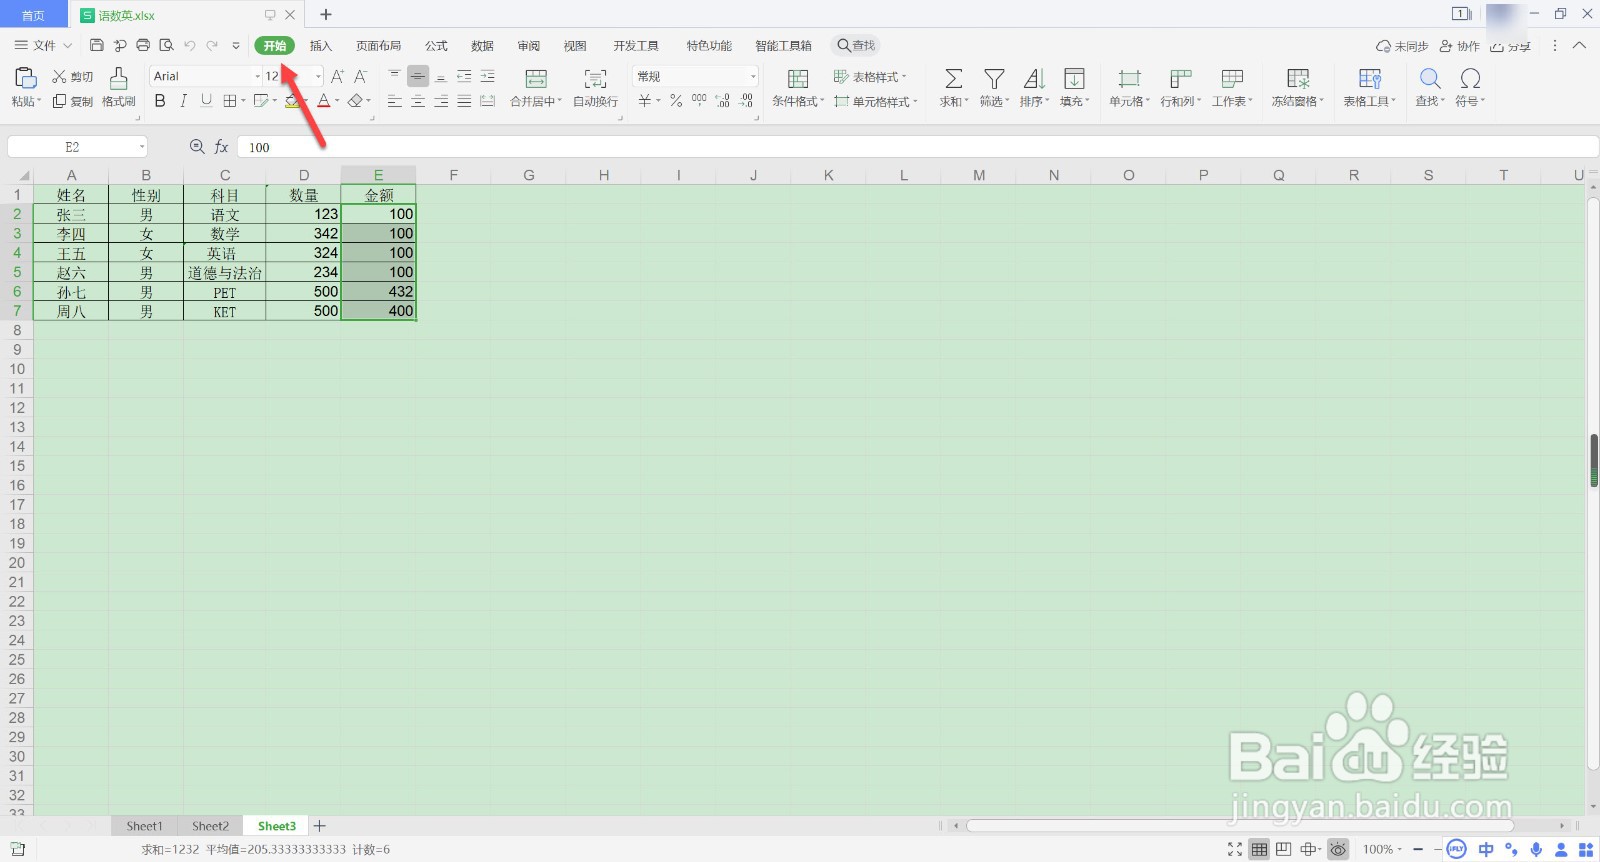The image size is (1600, 862).
Task: Click the percent style icon
Action: [676, 101]
